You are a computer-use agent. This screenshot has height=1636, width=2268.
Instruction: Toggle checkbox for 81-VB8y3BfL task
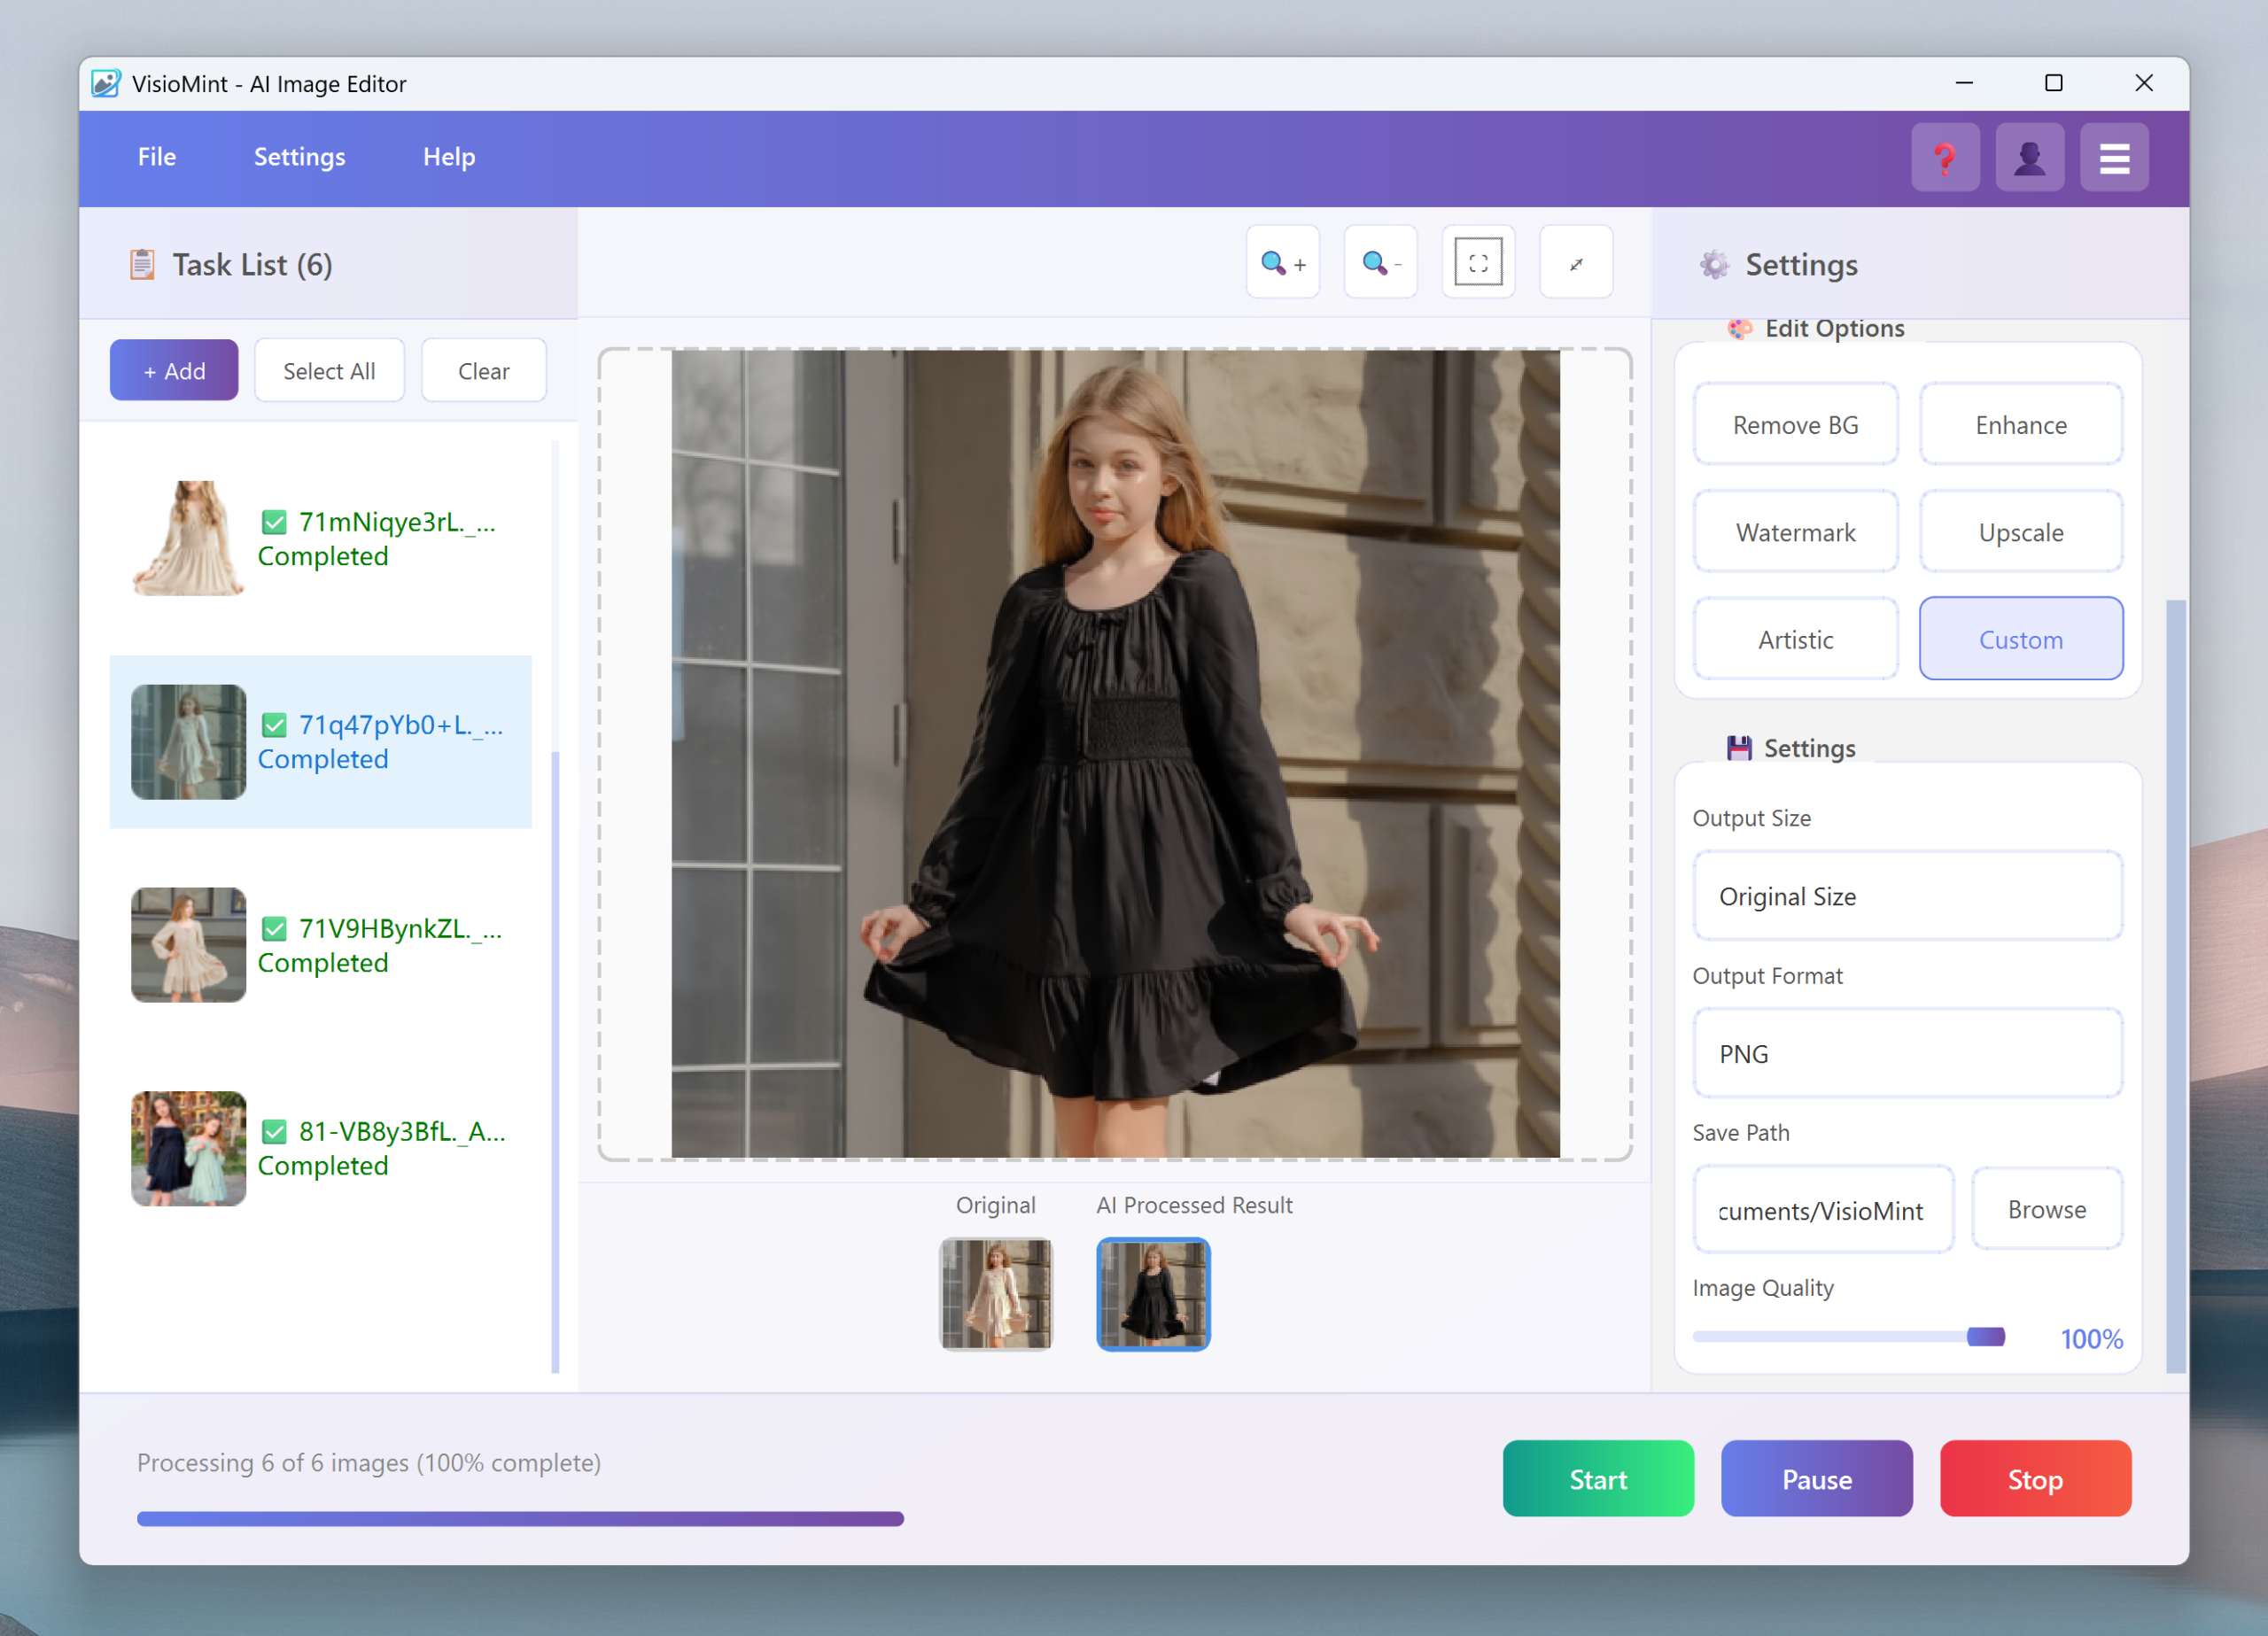[274, 1132]
